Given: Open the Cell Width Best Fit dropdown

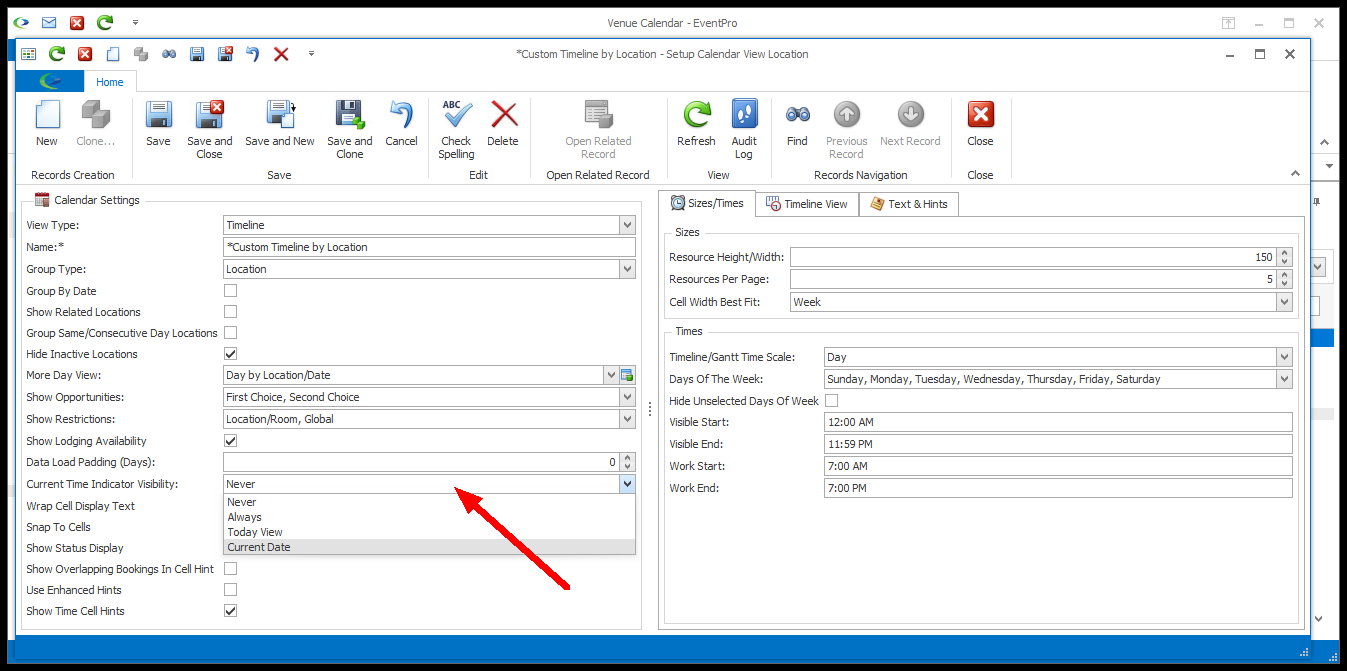Looking at the screenshot, I should [1284, 301].
